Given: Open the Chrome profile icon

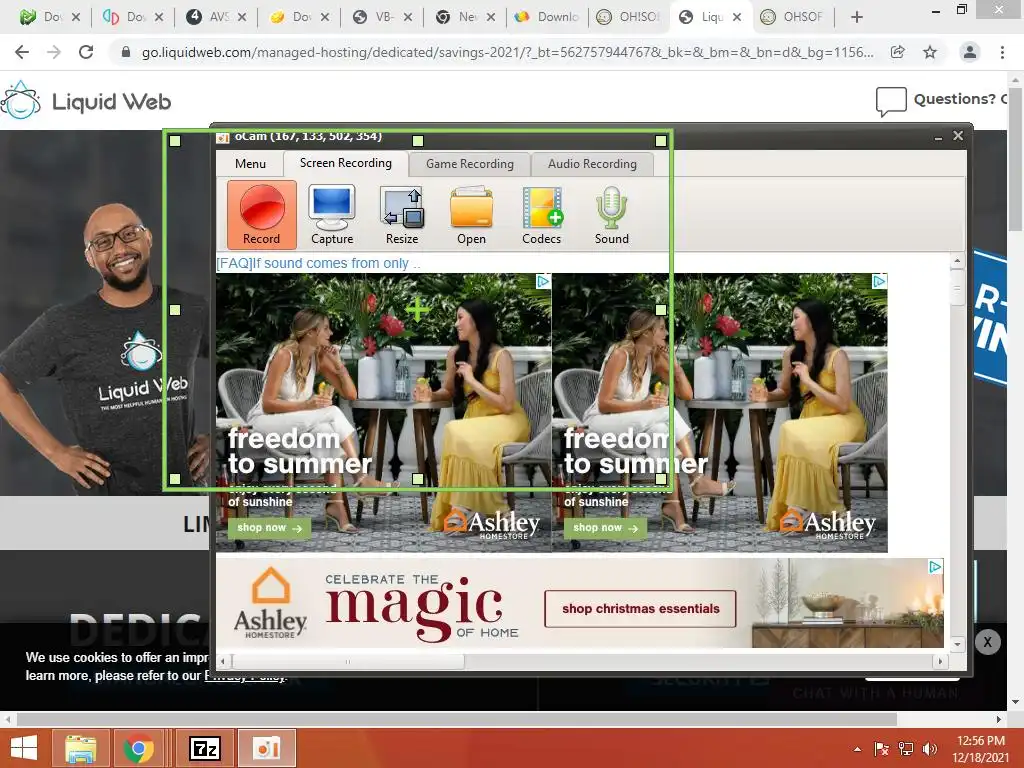Looking at the screenshot, I should [x=970, y=52].
